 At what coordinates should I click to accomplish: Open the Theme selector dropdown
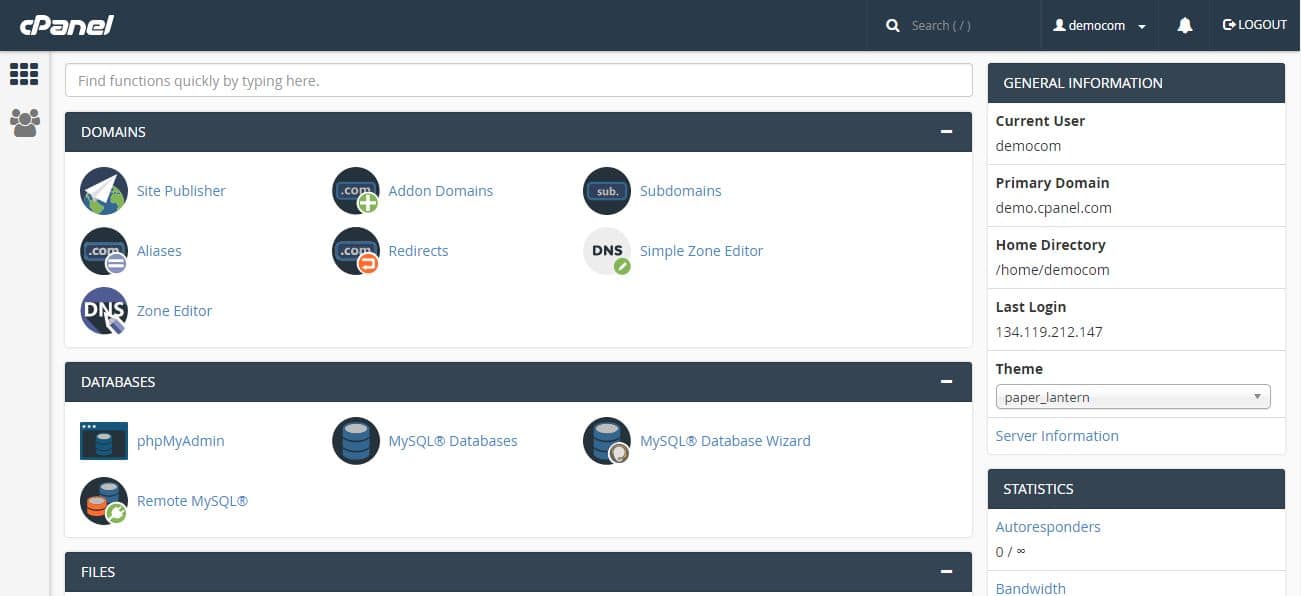click(1132, 396)
